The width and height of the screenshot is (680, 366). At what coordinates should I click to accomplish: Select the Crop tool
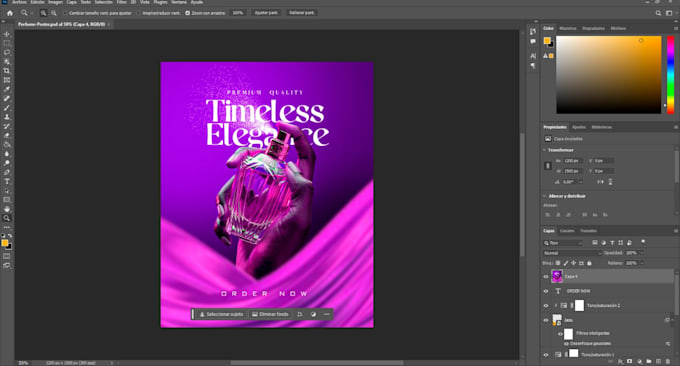pos(7,71)
